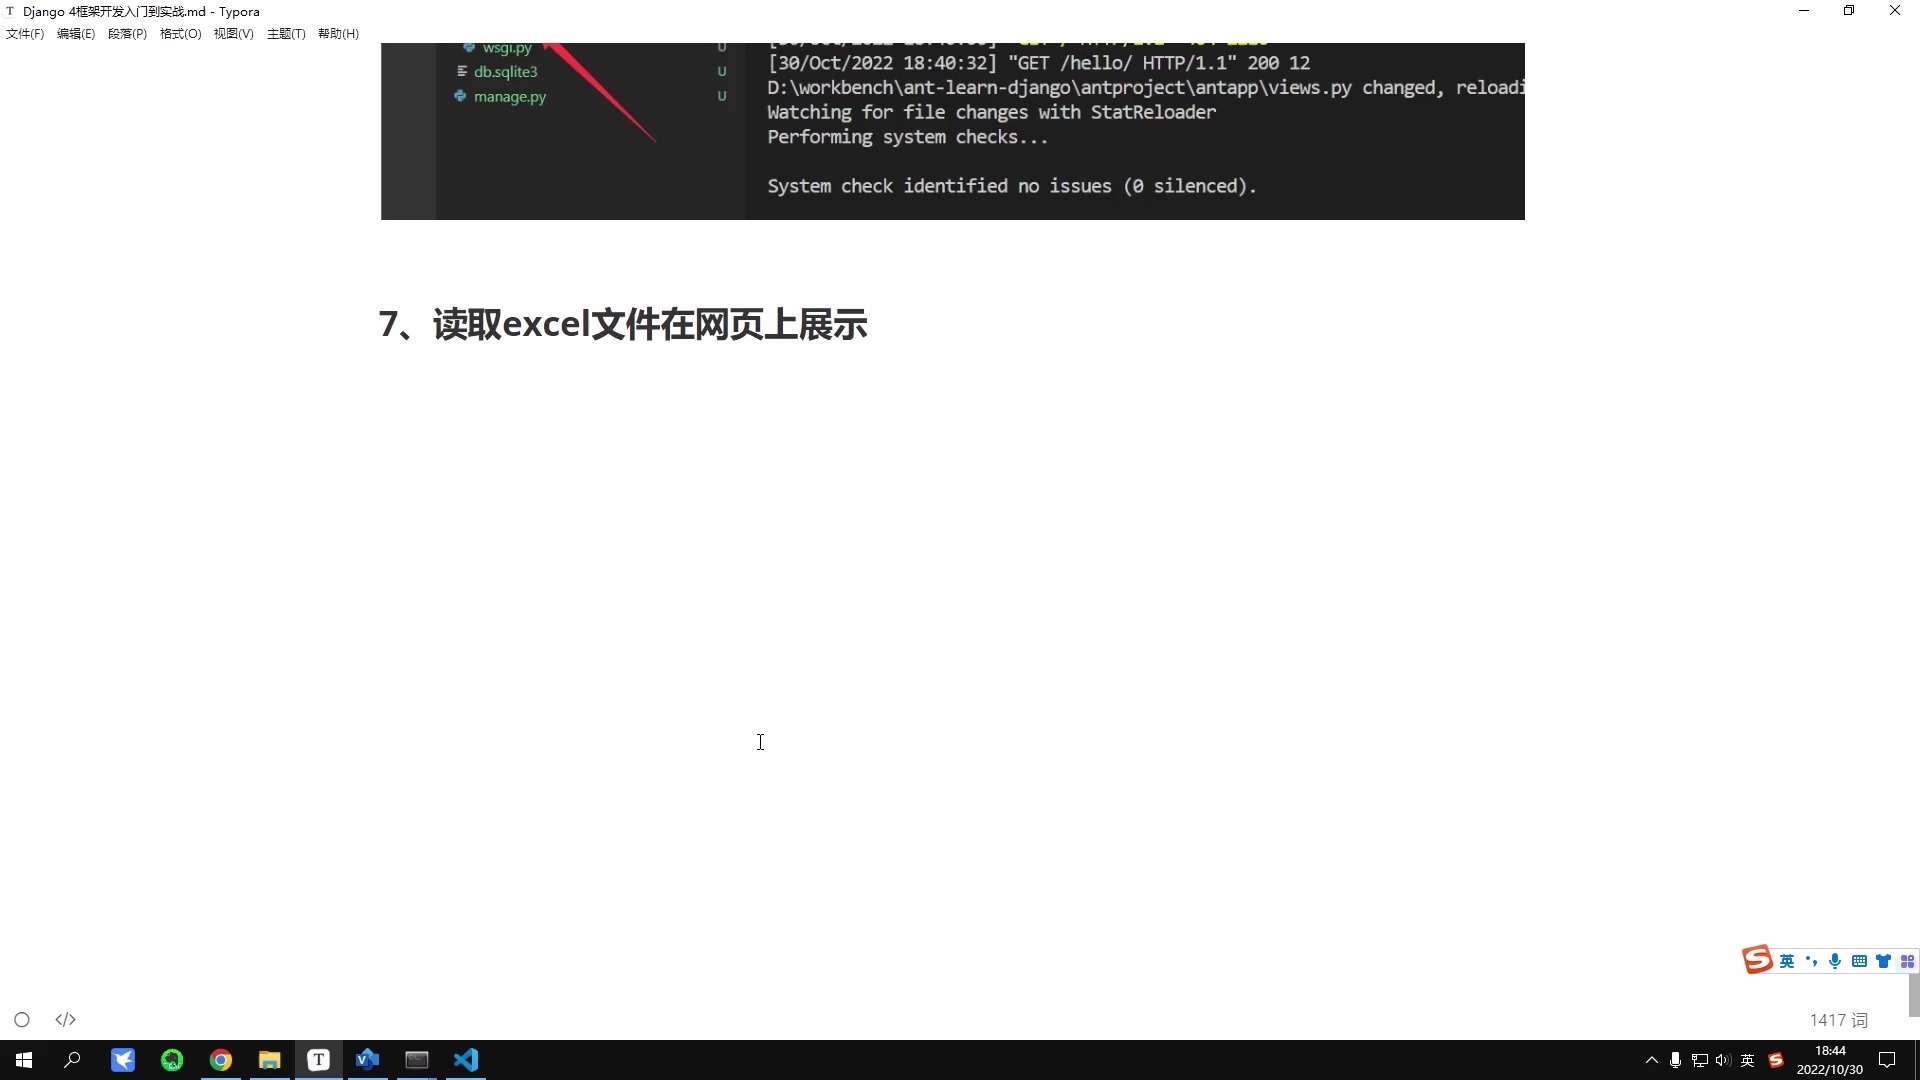The height and width of the screenshot is (1080, 1920).
Task: Toggle punctuation mode in Sogou toolbar
Action: pos(1813,961)
